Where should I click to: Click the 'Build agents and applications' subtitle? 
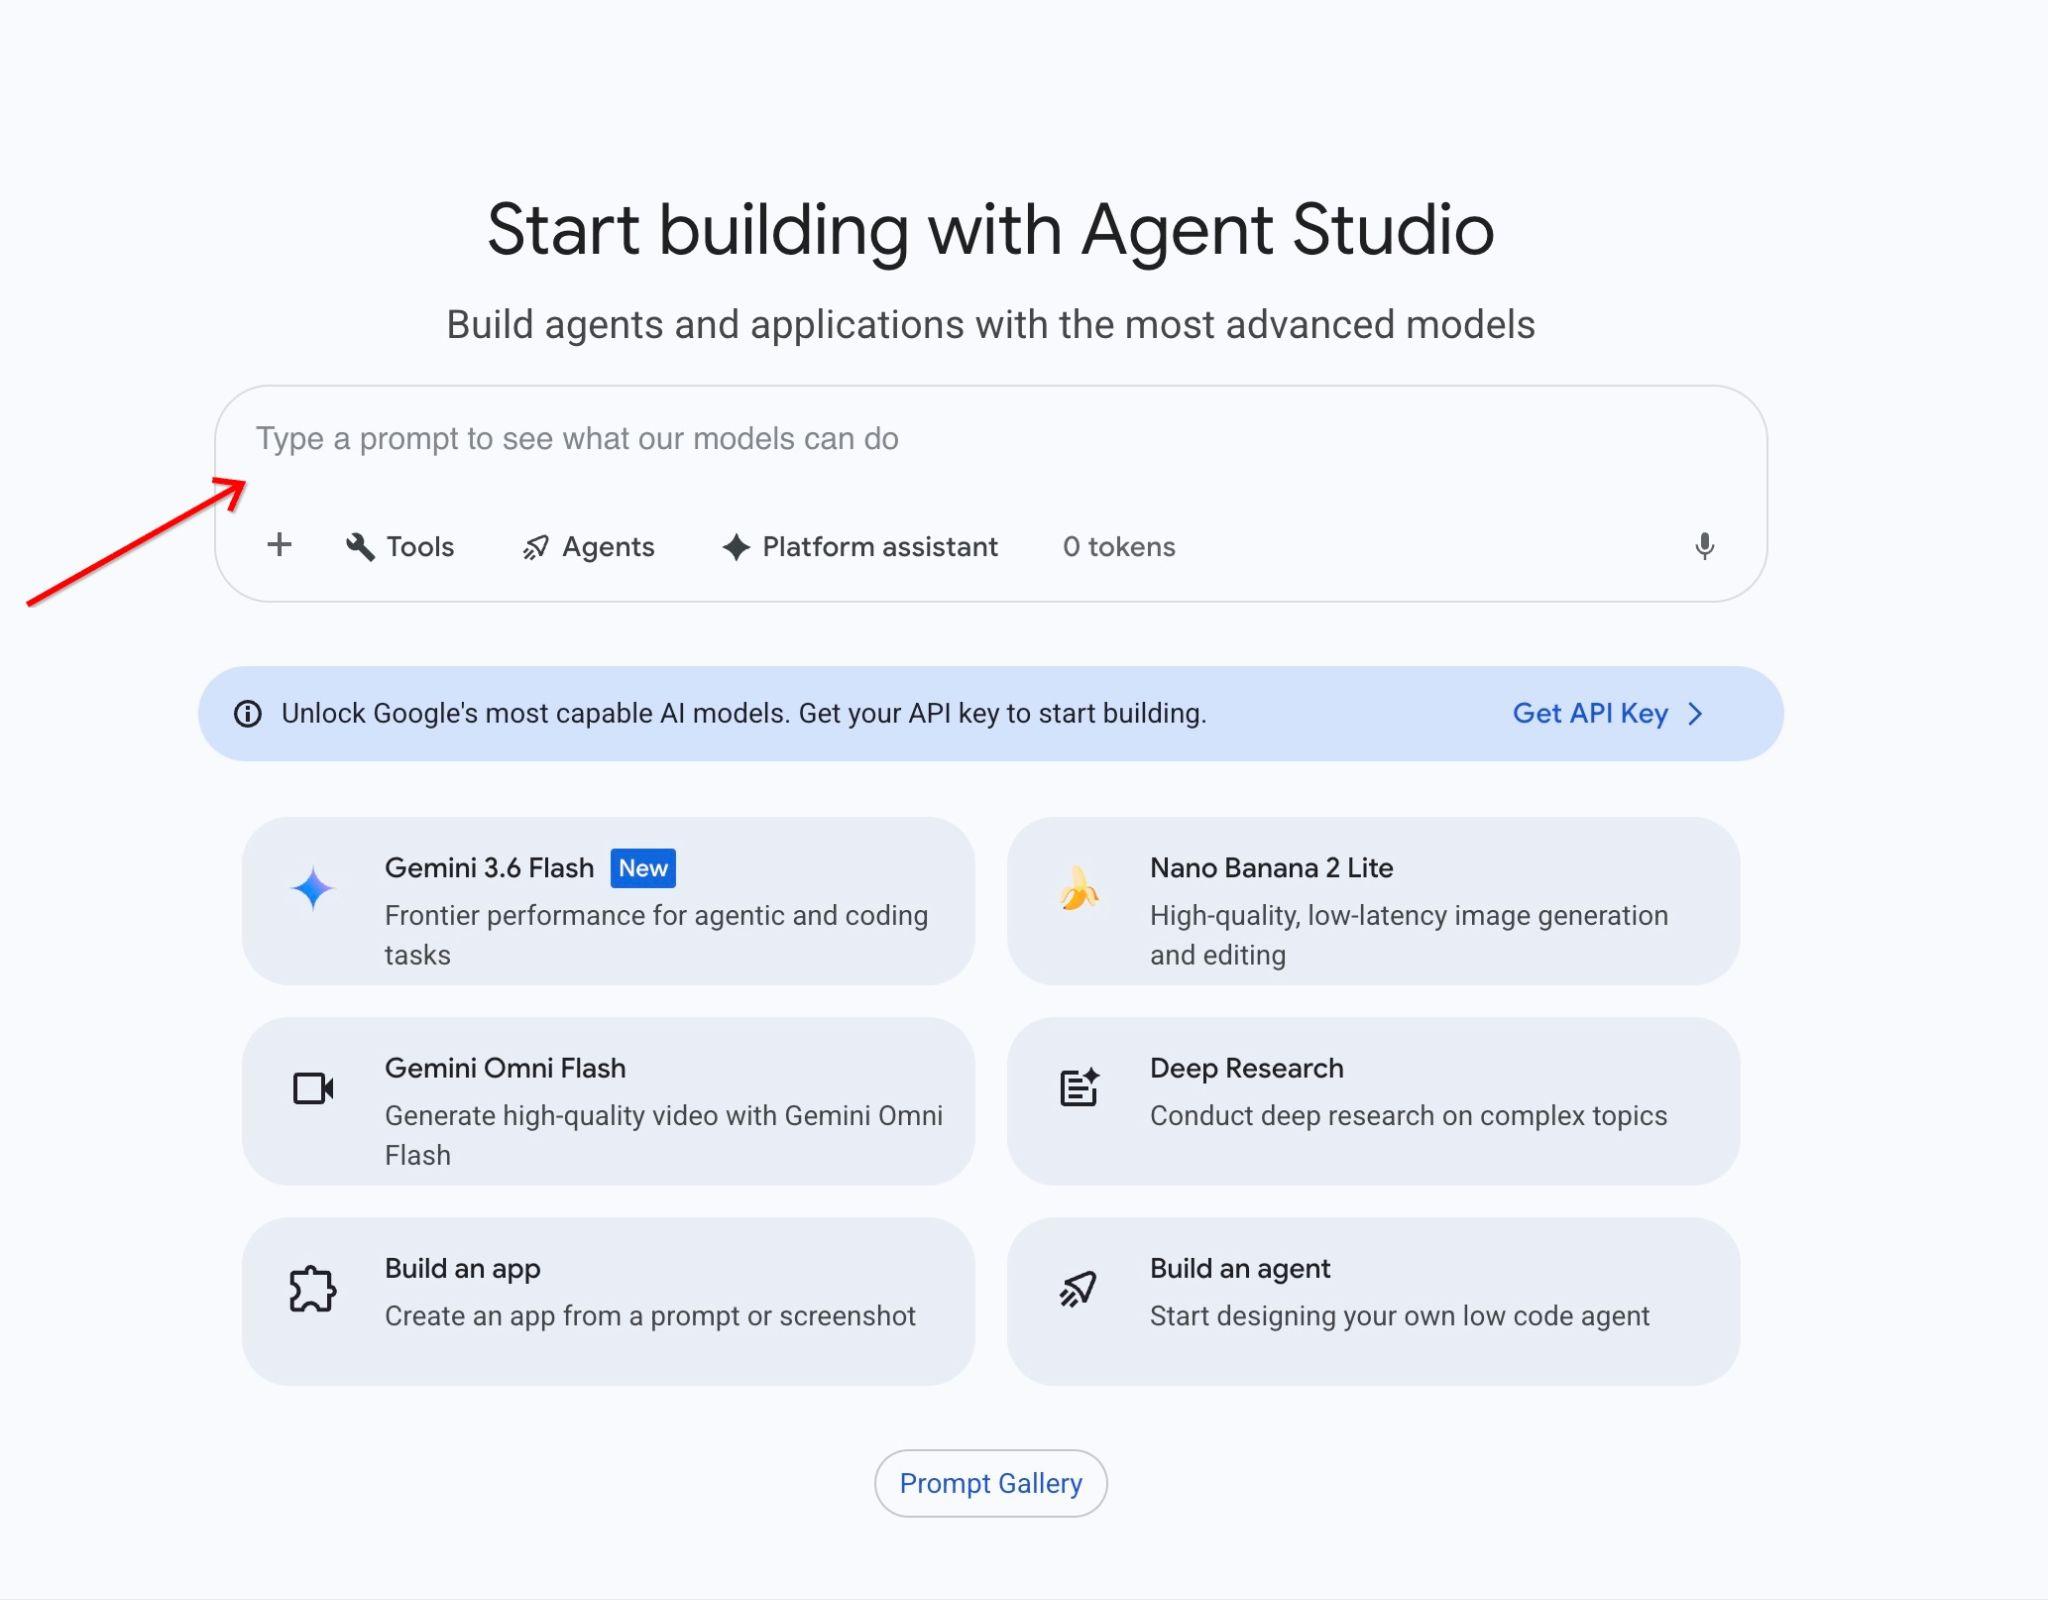[991, 325]
